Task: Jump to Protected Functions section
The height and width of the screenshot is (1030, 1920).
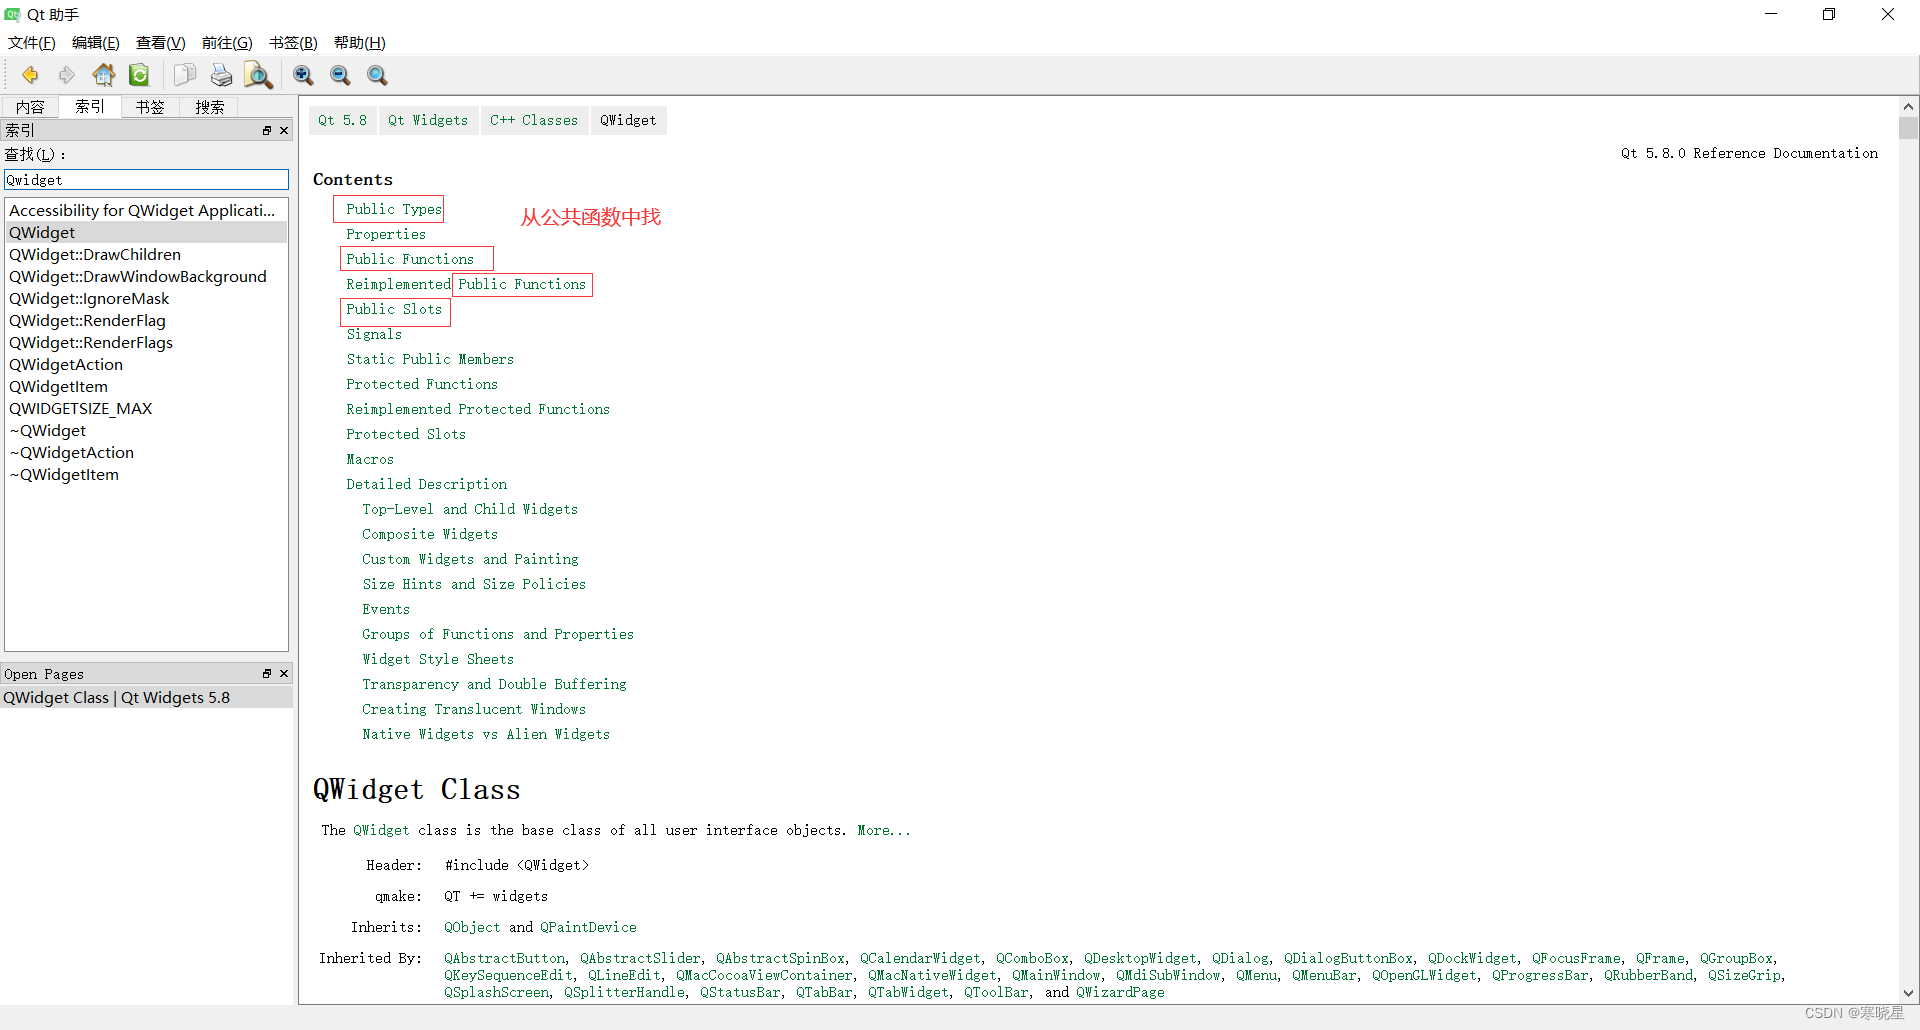Action: point(422,384)
